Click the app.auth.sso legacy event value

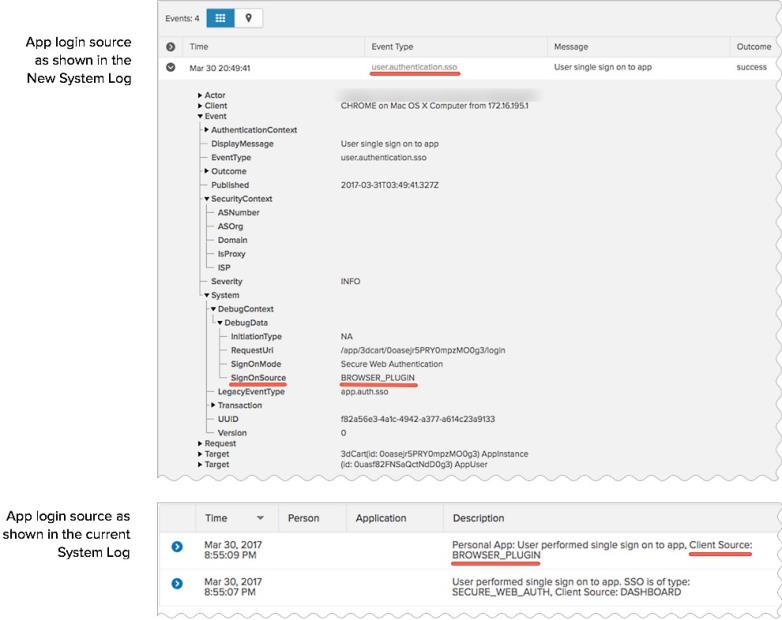365,392
